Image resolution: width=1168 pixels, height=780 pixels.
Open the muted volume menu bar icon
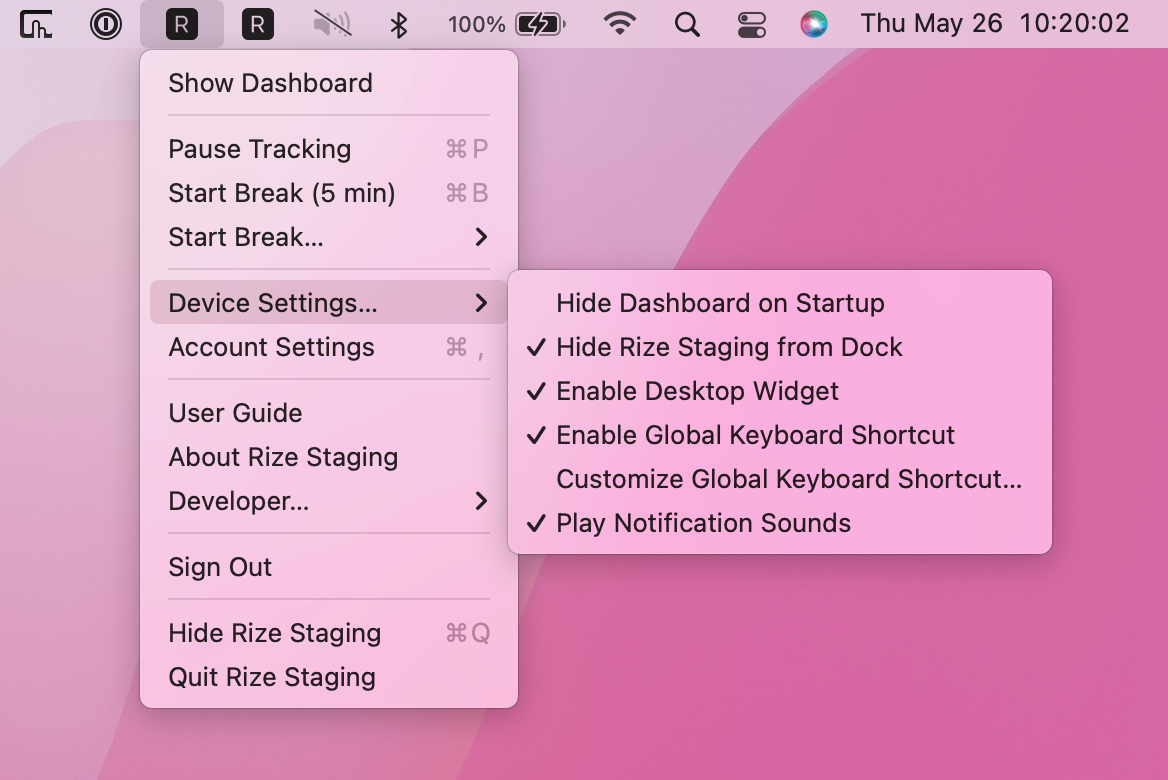332,24
